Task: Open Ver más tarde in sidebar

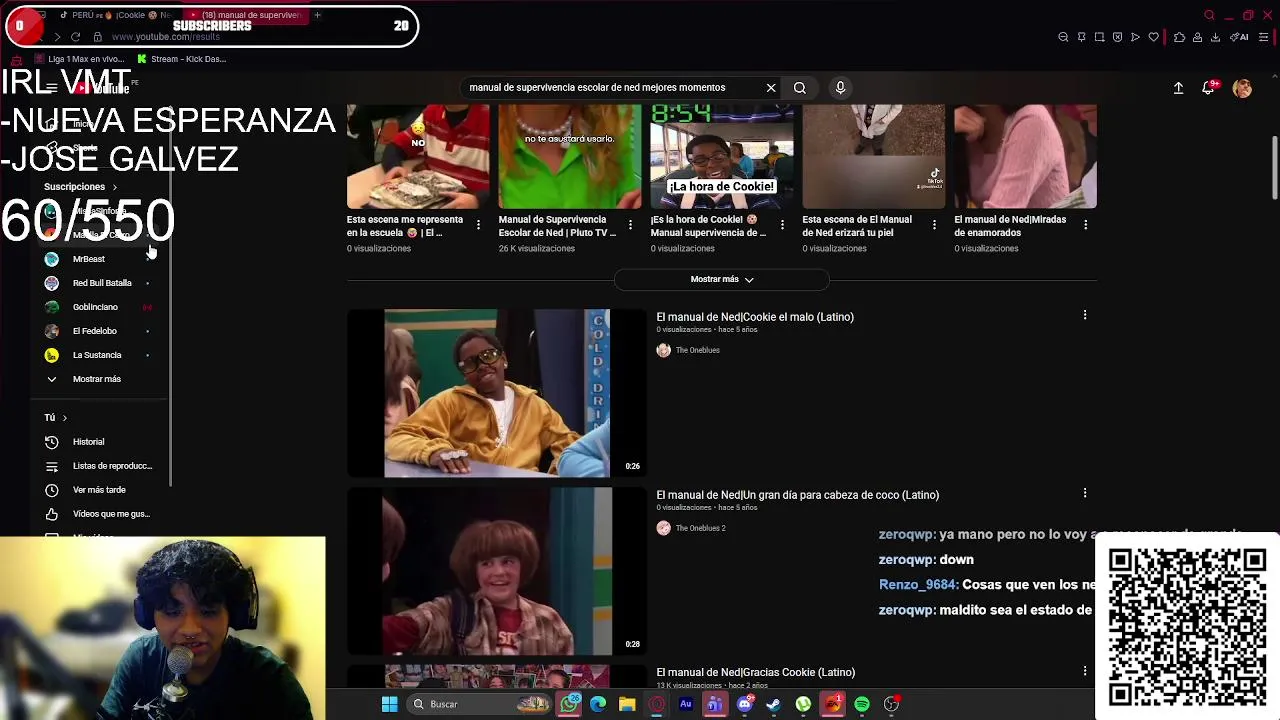Action: tap(99, 490)
